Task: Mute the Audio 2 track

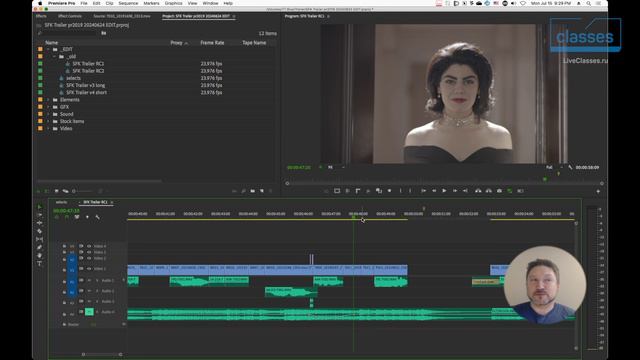Action: [x=89, y=291]
